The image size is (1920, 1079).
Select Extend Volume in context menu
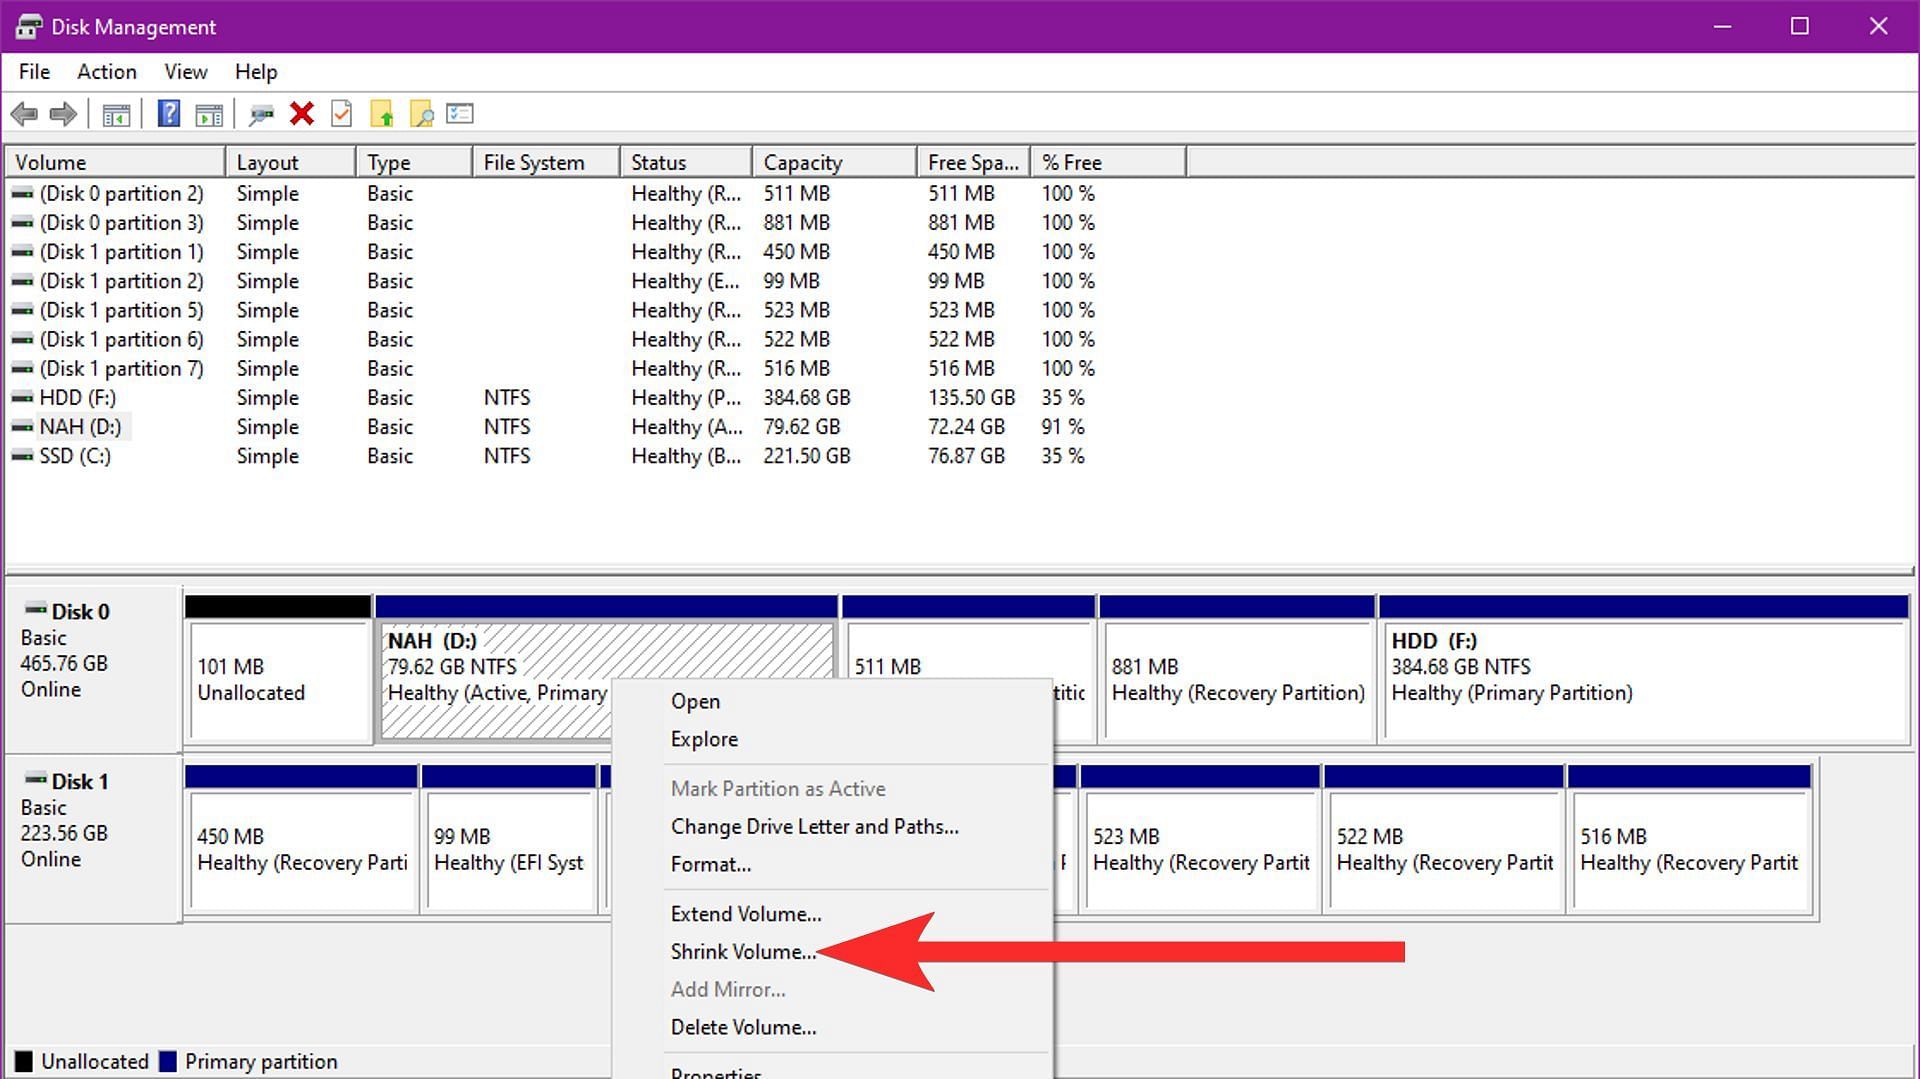click(832, 914)
